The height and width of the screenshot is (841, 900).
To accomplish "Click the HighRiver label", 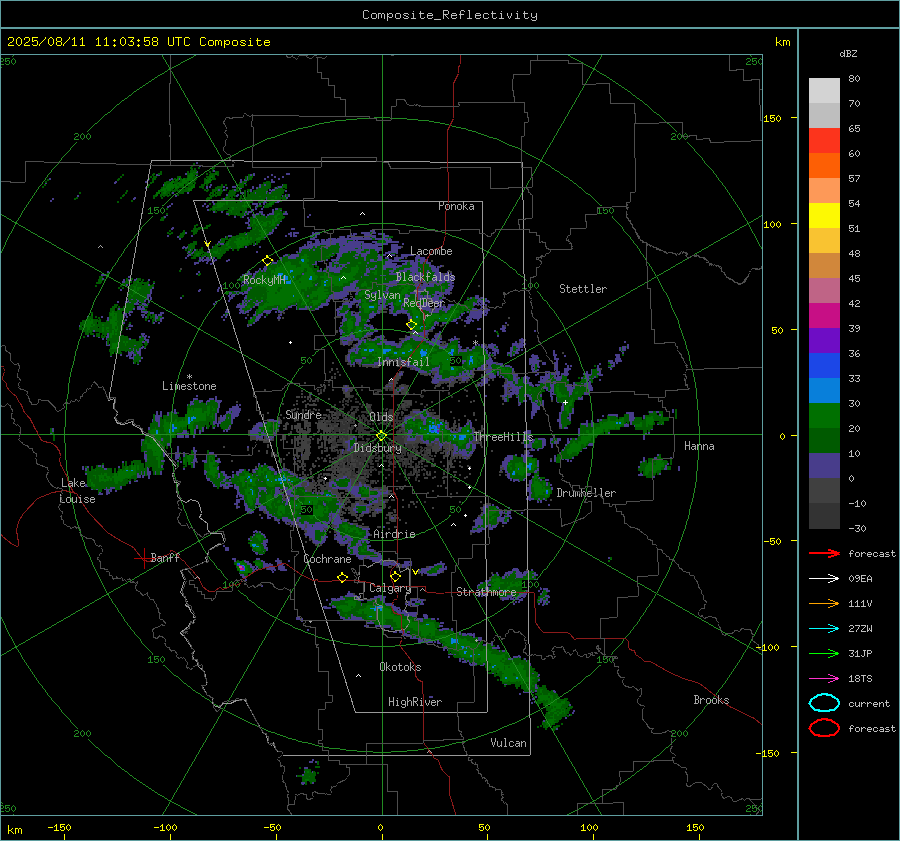I will coord(415,702).
